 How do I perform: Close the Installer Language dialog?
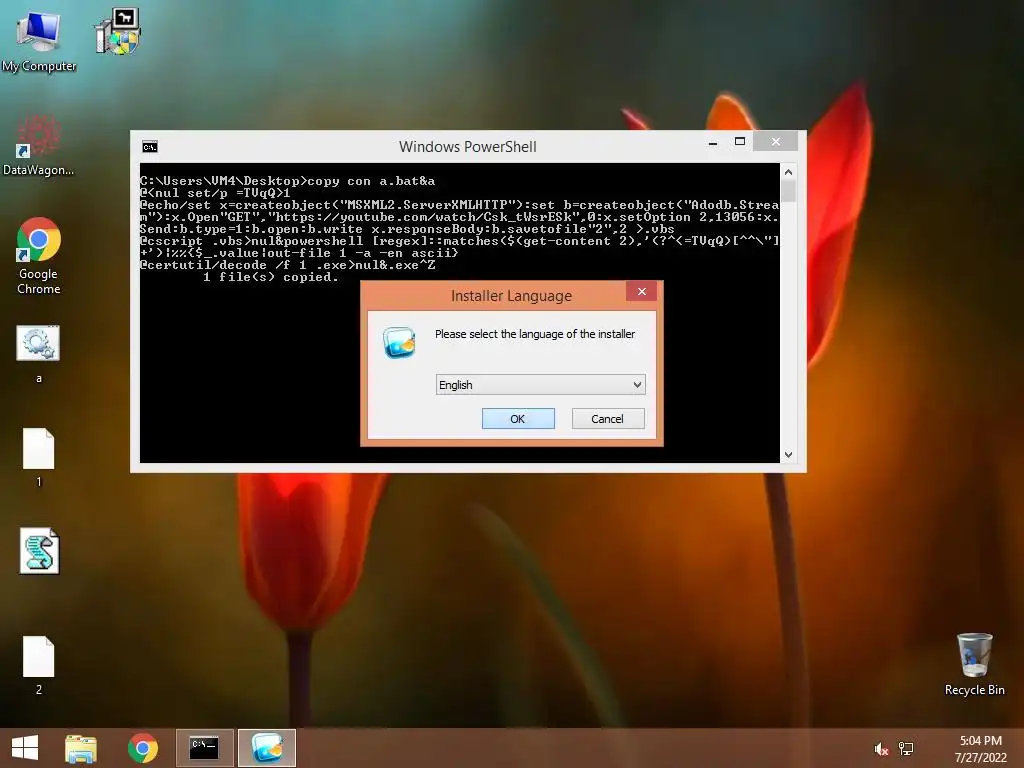(x=641, y=291)
